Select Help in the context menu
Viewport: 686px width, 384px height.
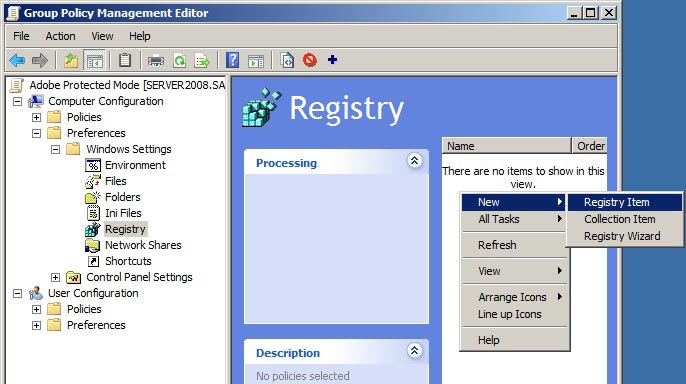(x=514, y=340)
